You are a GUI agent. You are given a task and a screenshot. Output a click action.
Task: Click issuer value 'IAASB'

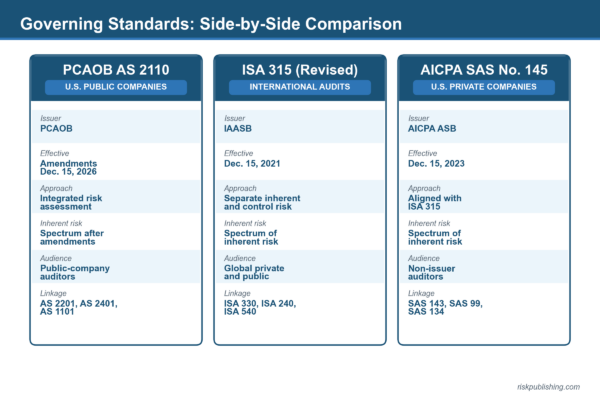pos(238,128)
